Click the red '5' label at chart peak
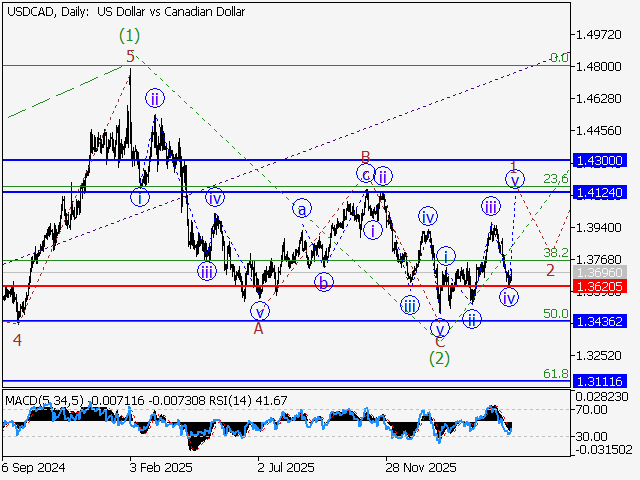Viewport: 640px width, 480px height. [130, 57]
